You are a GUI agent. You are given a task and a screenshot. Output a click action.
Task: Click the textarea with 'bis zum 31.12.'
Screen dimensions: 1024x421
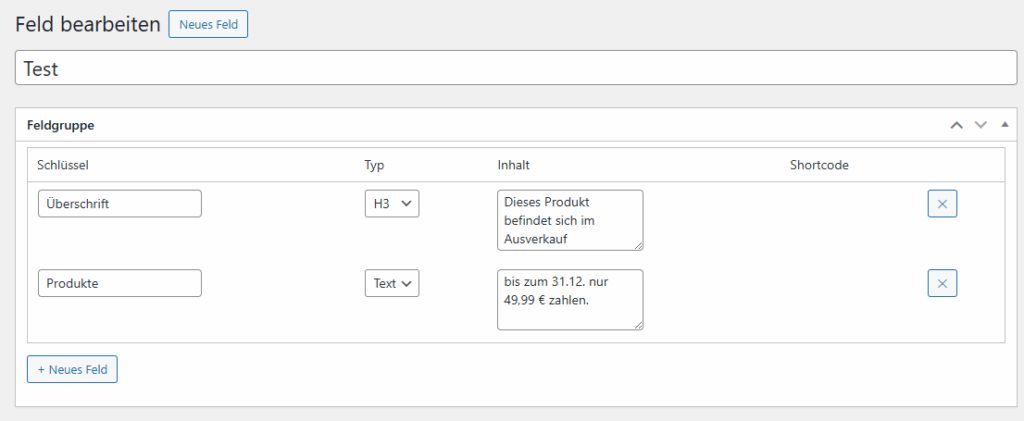(x=569, y=298)
